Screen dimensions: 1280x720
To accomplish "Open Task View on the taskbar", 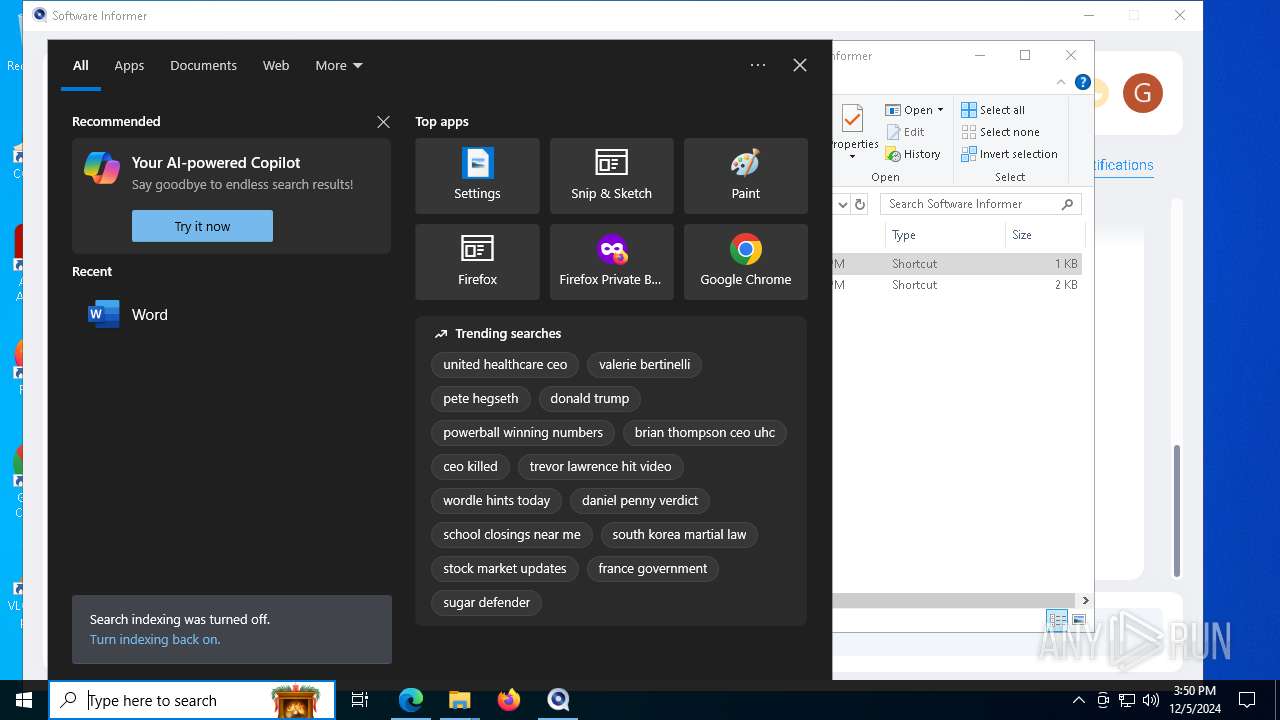I will coord(360,700).
